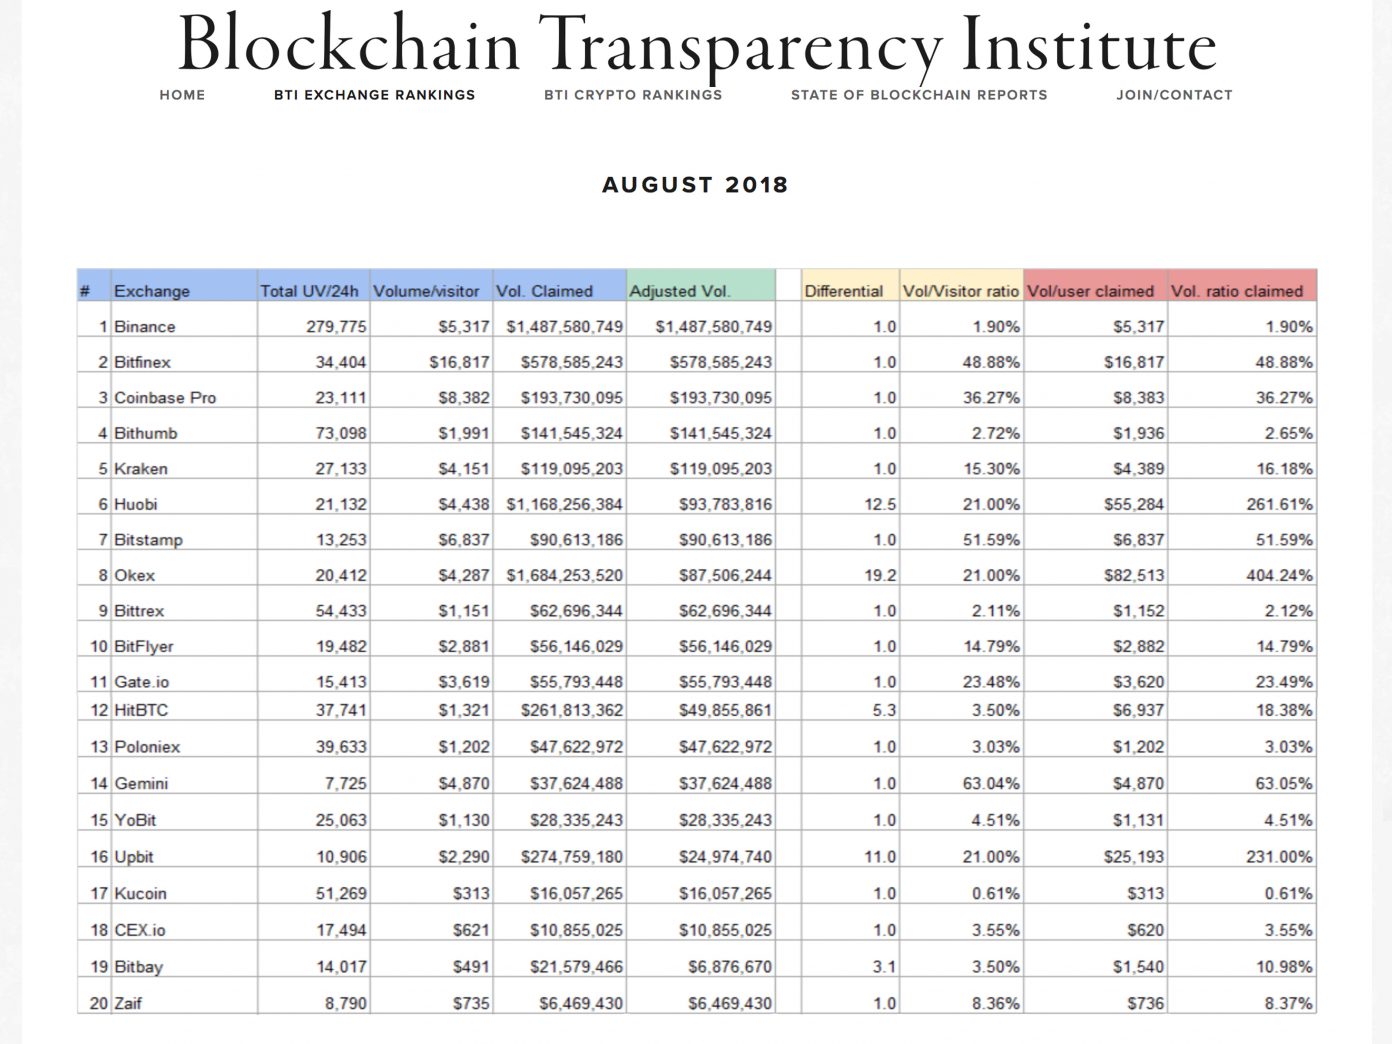Select Huobi's 12.5 differential value
The width and height of the screenshot is (1392, 1044).
click(880, 505)
